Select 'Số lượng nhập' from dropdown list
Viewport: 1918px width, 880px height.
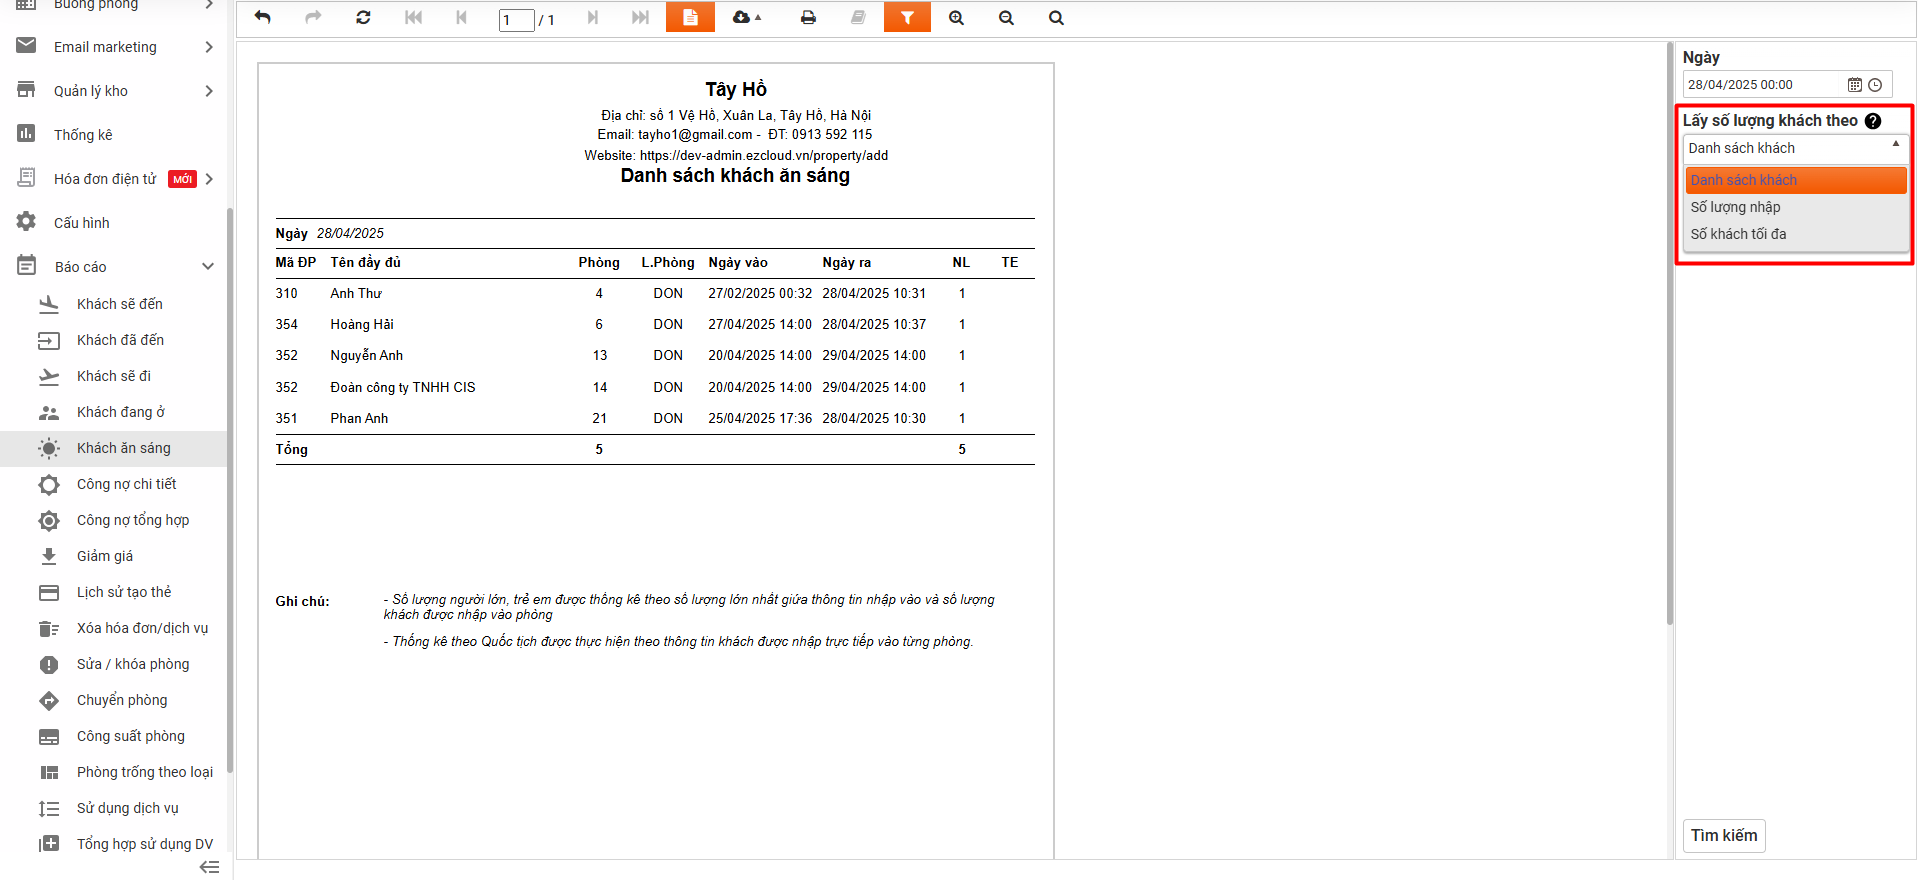1735,207
